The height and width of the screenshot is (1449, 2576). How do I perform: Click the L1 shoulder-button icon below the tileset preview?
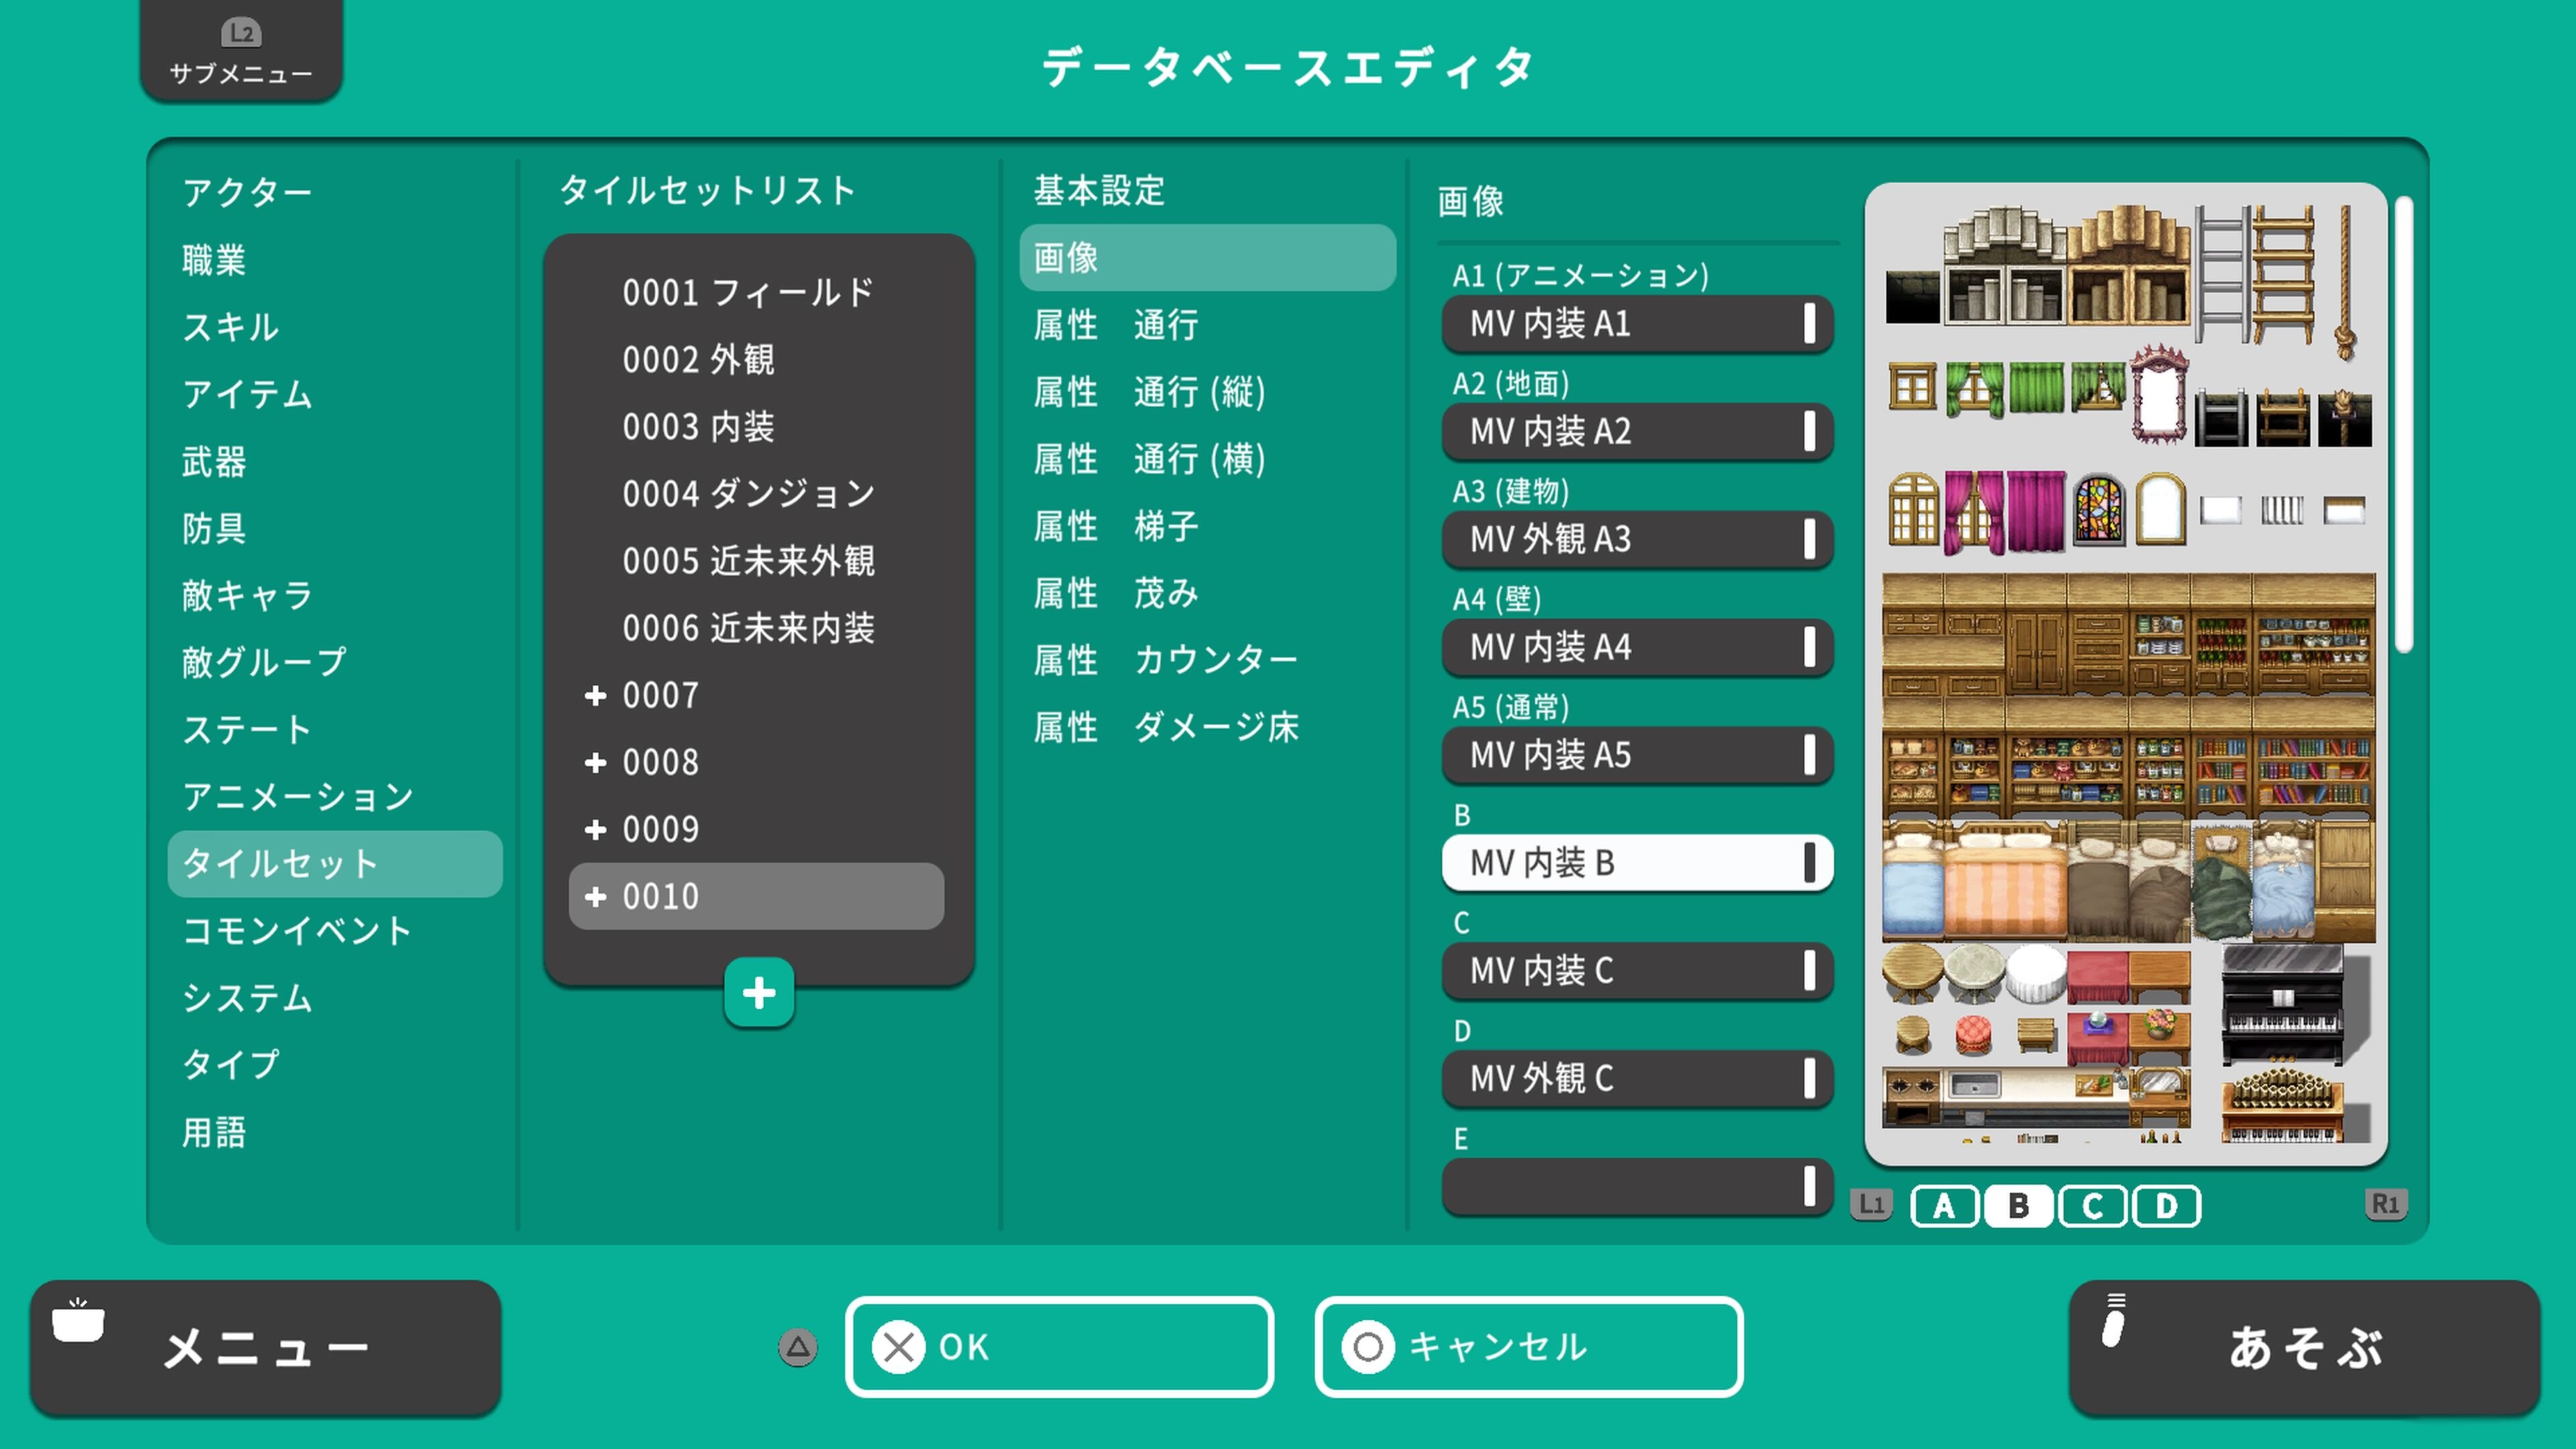coord(1871,1206)
